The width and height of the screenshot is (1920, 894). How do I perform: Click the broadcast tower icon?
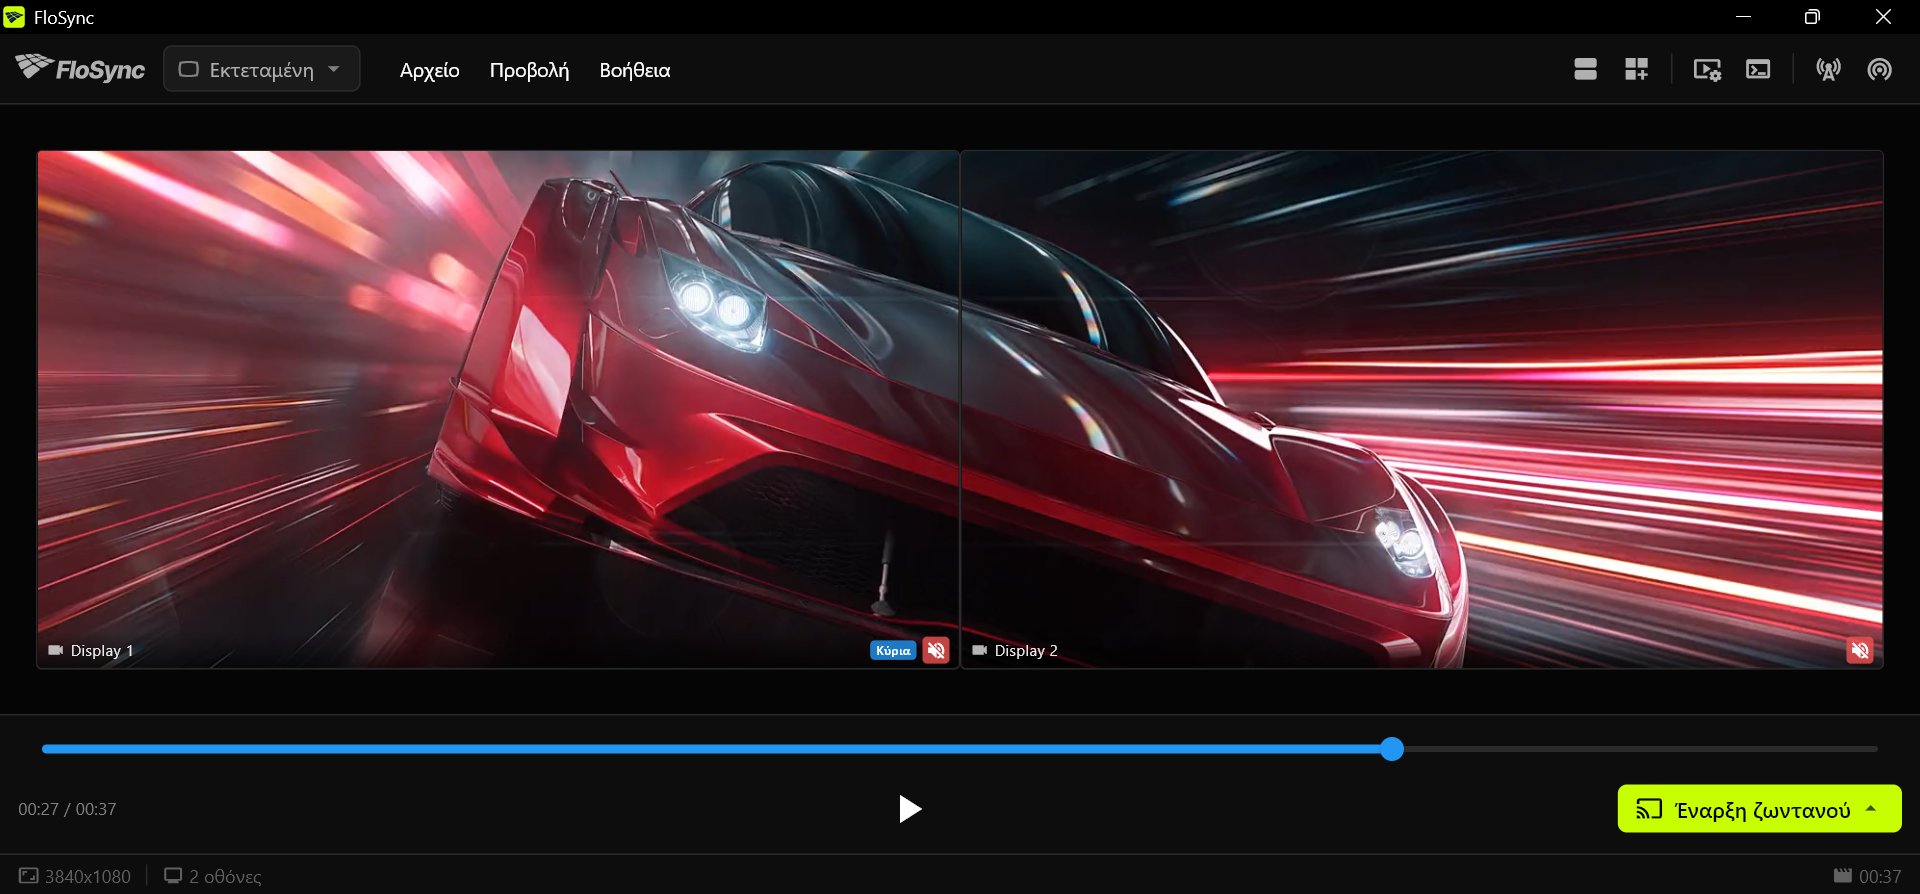click(x=1829, y=69)
